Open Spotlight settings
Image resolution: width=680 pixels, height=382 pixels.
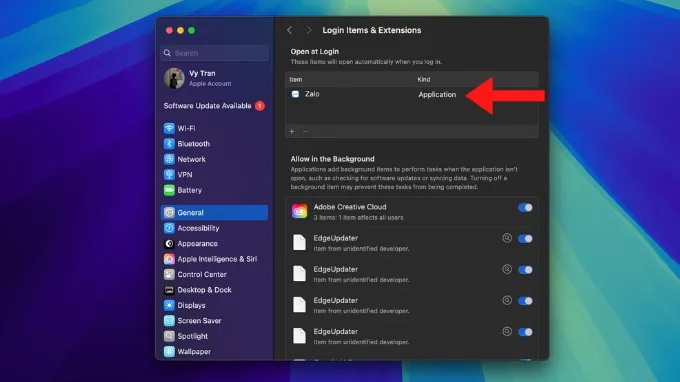(215, 336)
